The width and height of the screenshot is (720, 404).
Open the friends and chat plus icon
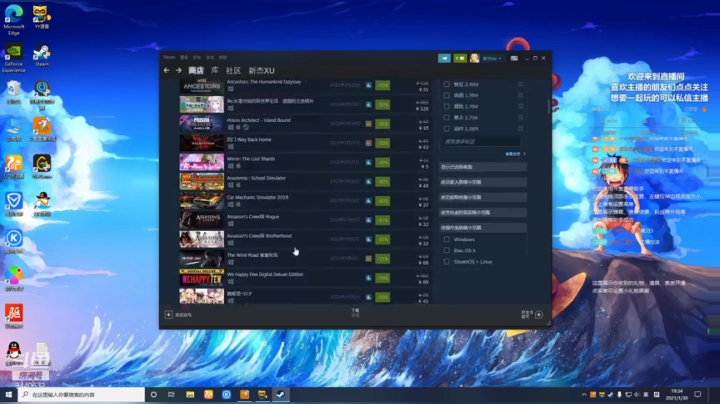tap(539, 314)
